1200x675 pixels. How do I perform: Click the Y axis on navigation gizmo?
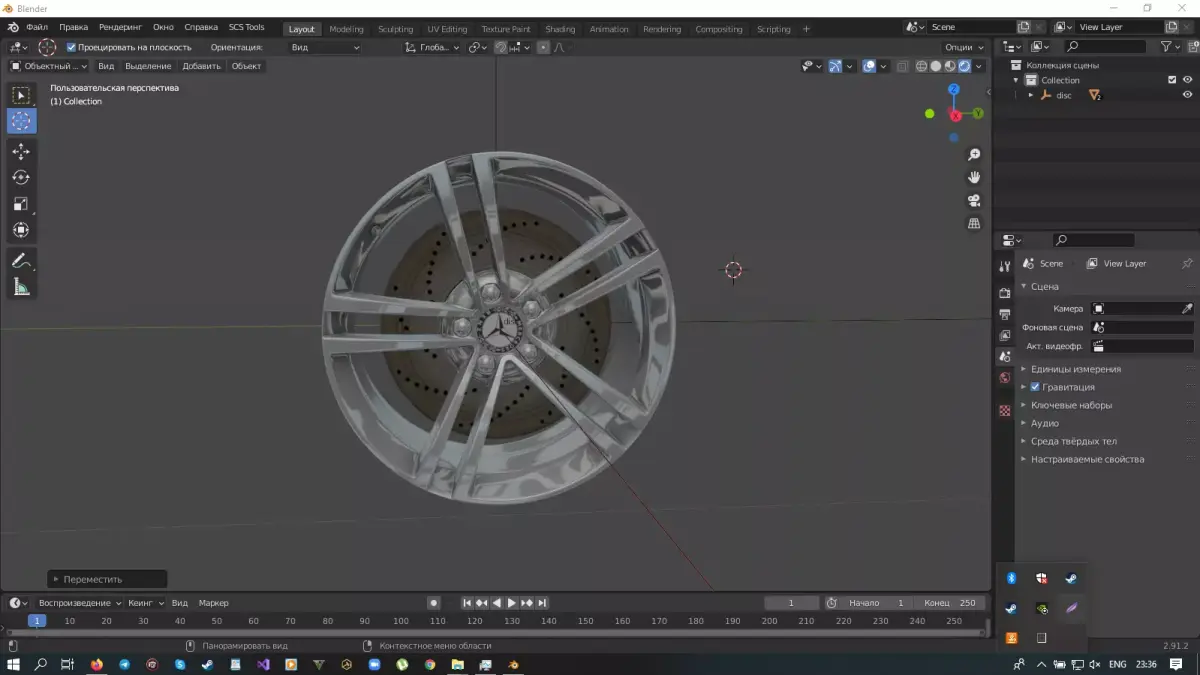click(x=978, y=114)
